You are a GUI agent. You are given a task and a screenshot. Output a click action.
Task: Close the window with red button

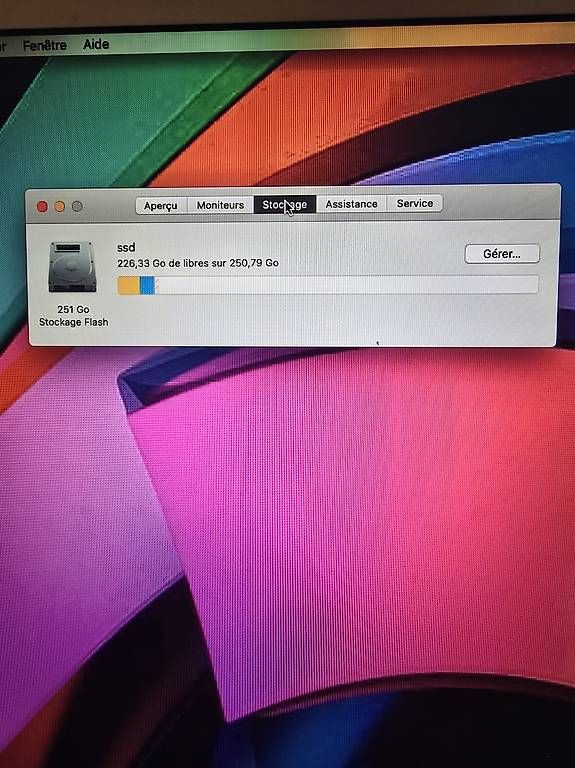pos(42,207)
